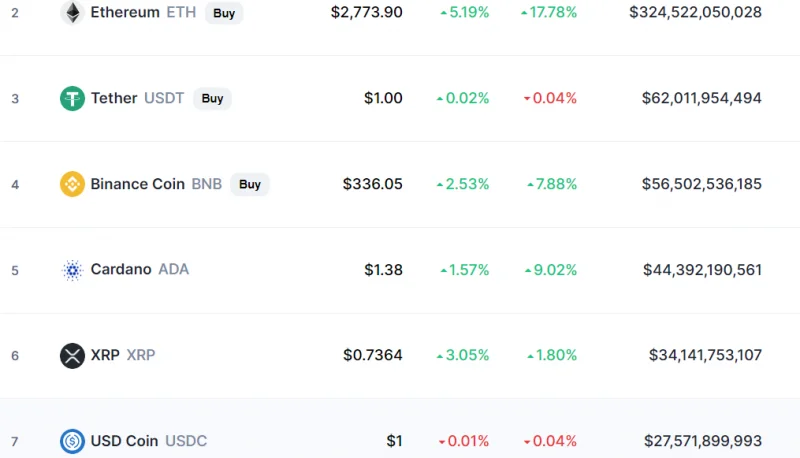This screenshot has height=458, width=800.
Task: Open the USD Coin name link
Action: point(124,441)
